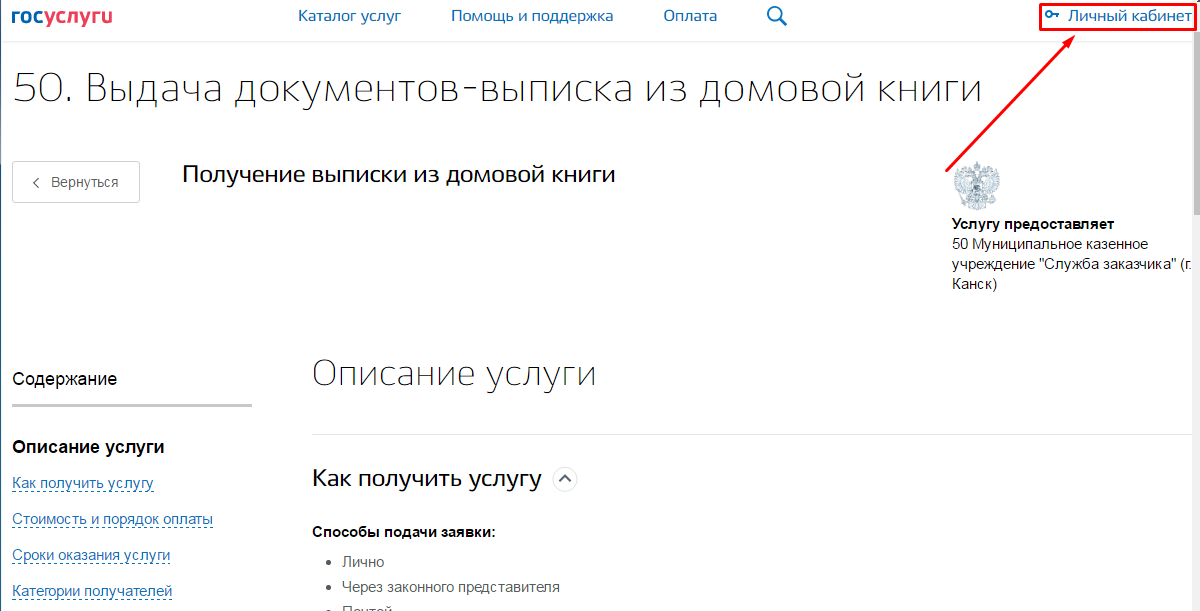Navigate to 'Категории получателей' section
This screenshot has height=611, width=1200.
point(92,591)
